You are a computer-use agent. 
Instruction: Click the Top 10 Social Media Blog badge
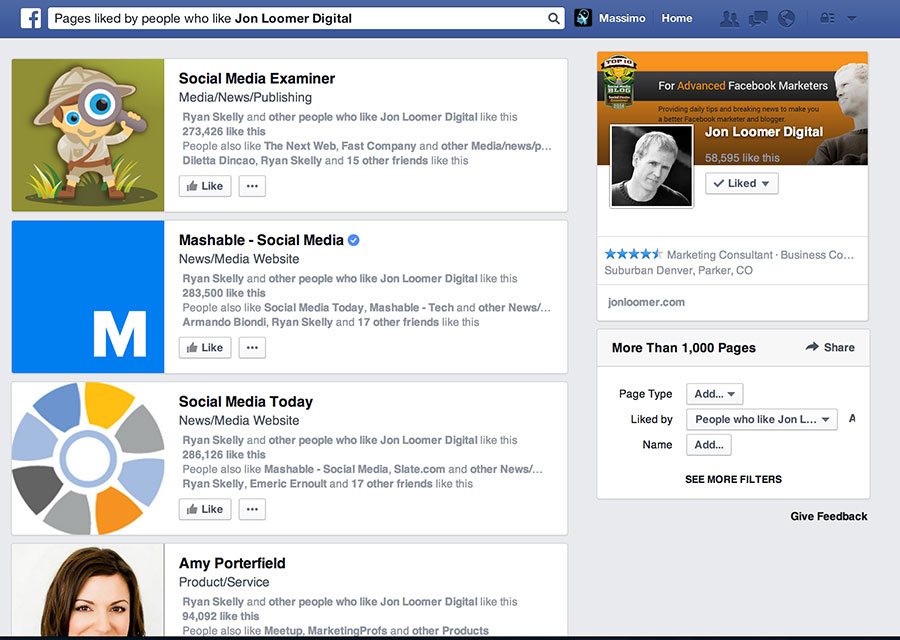[x=619, y=82]
